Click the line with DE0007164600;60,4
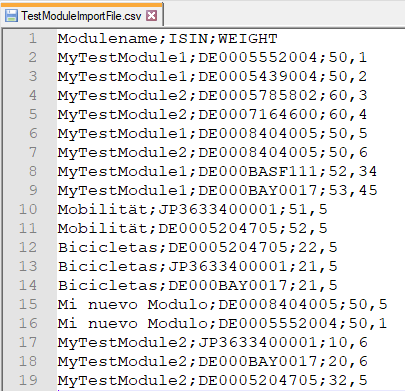Image resolution: width=405 pixels, height=391 pixels. (x=212, y=115)
